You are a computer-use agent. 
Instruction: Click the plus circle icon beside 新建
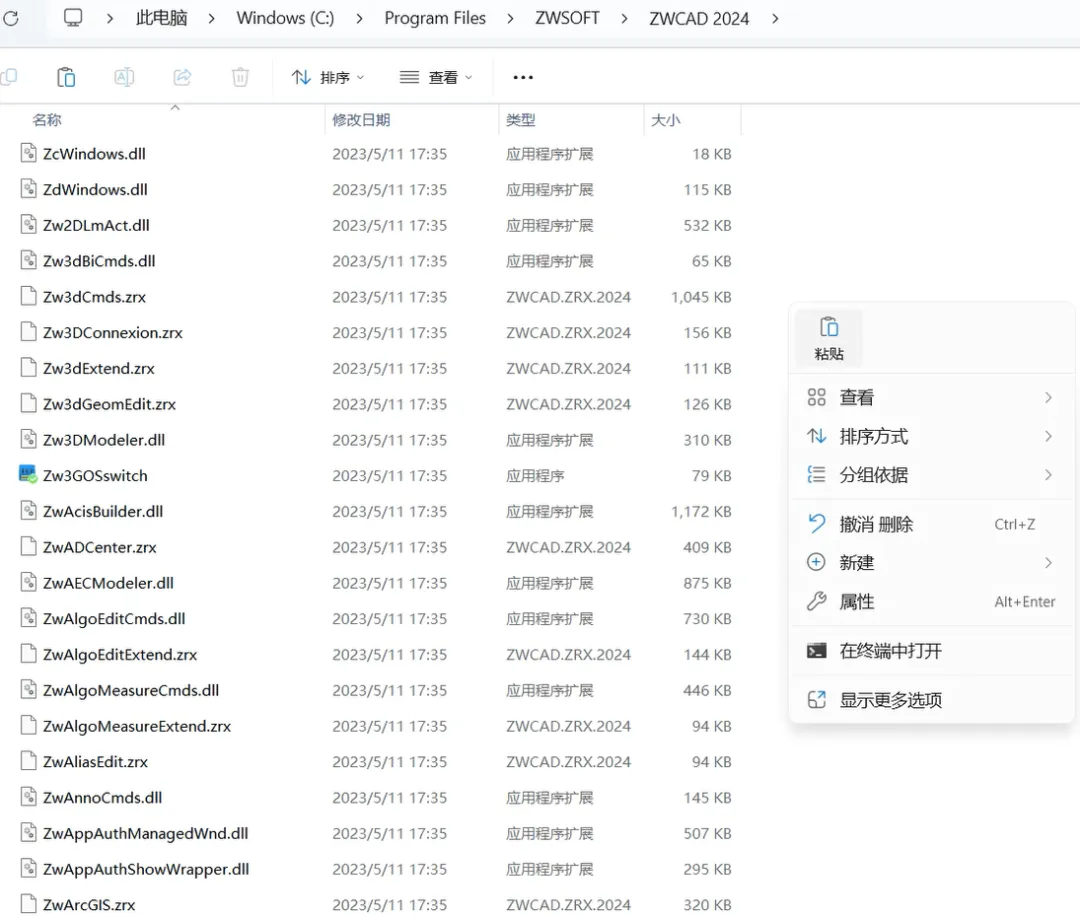point(816,562)
